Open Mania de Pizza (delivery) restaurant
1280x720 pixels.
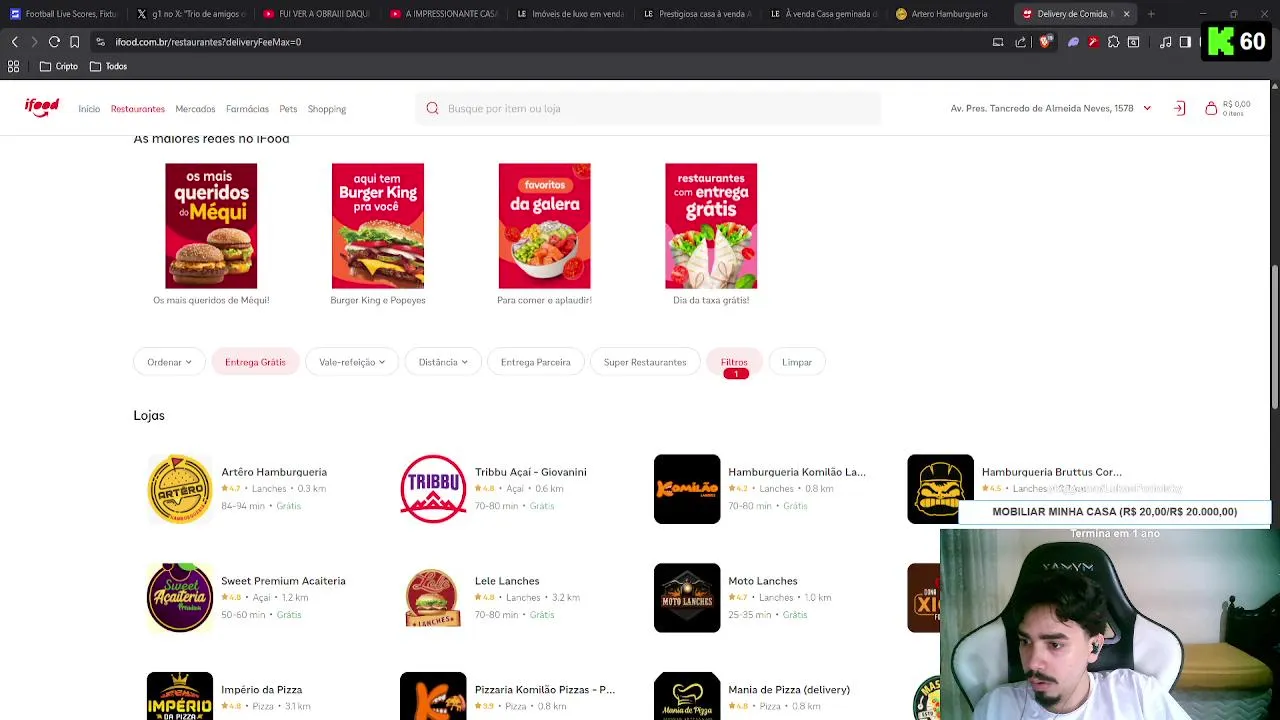(788, 690)
